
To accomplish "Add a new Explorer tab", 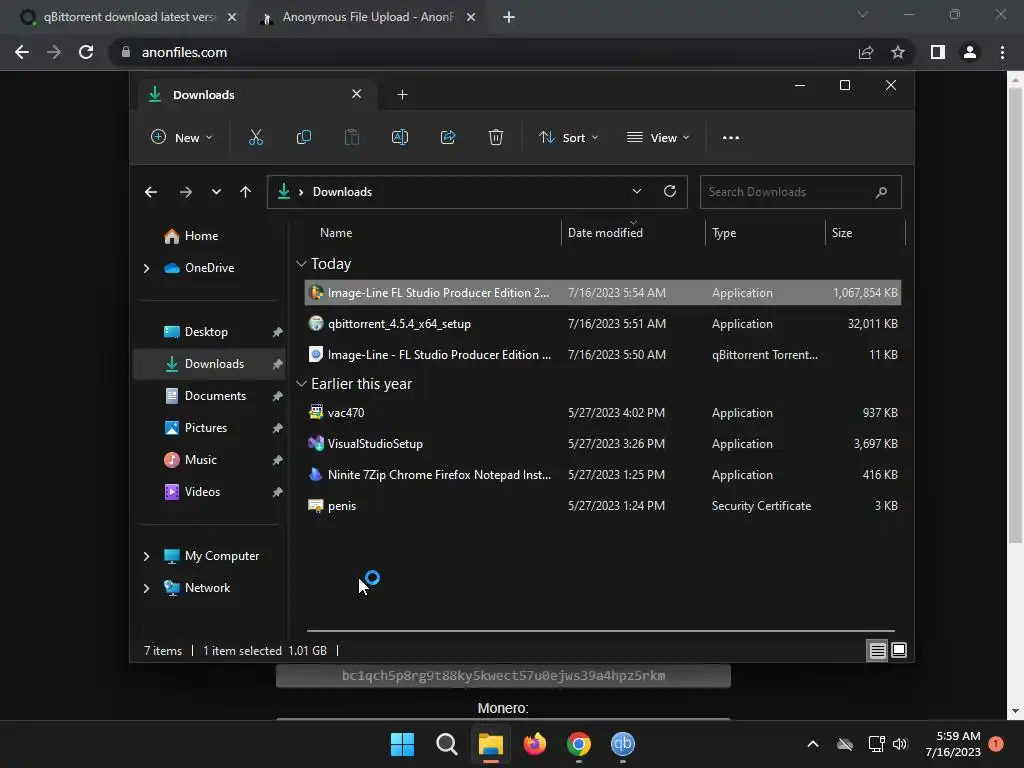I will [402, 95].
